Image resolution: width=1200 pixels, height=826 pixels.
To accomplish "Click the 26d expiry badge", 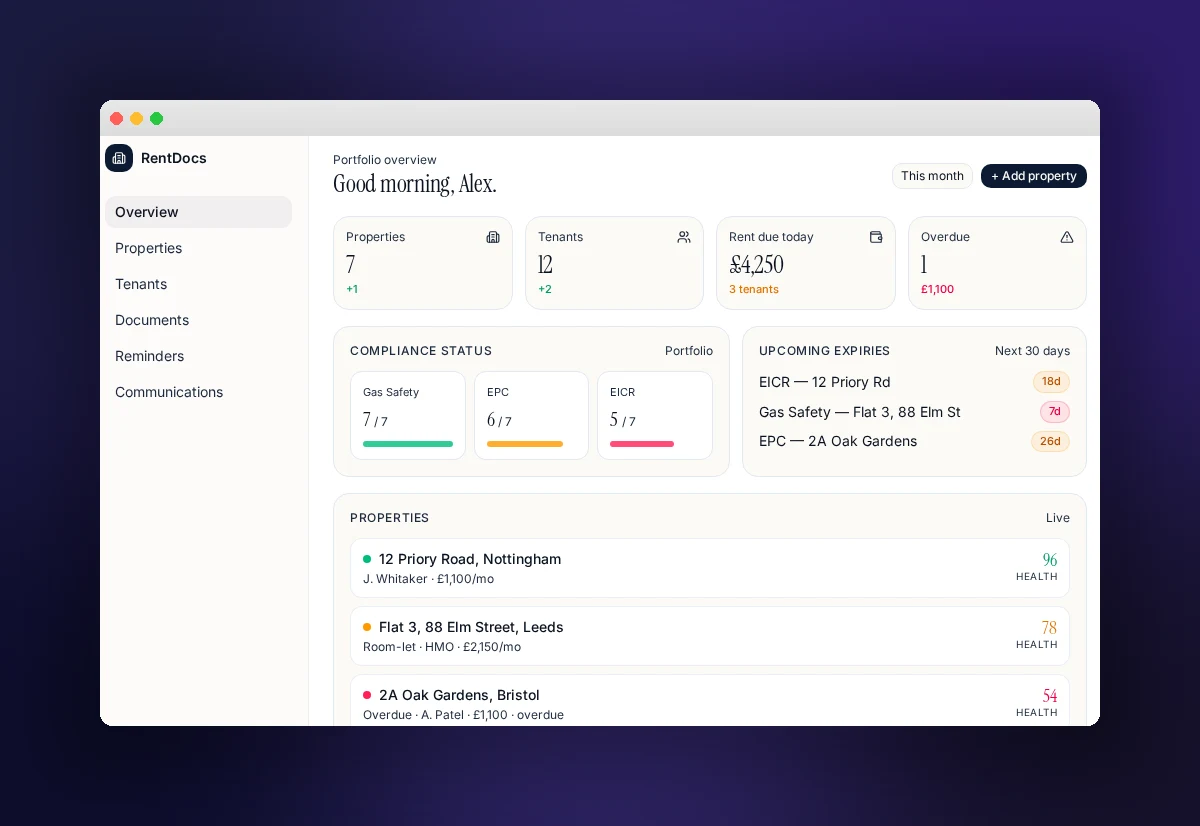I will (1050, 441).
